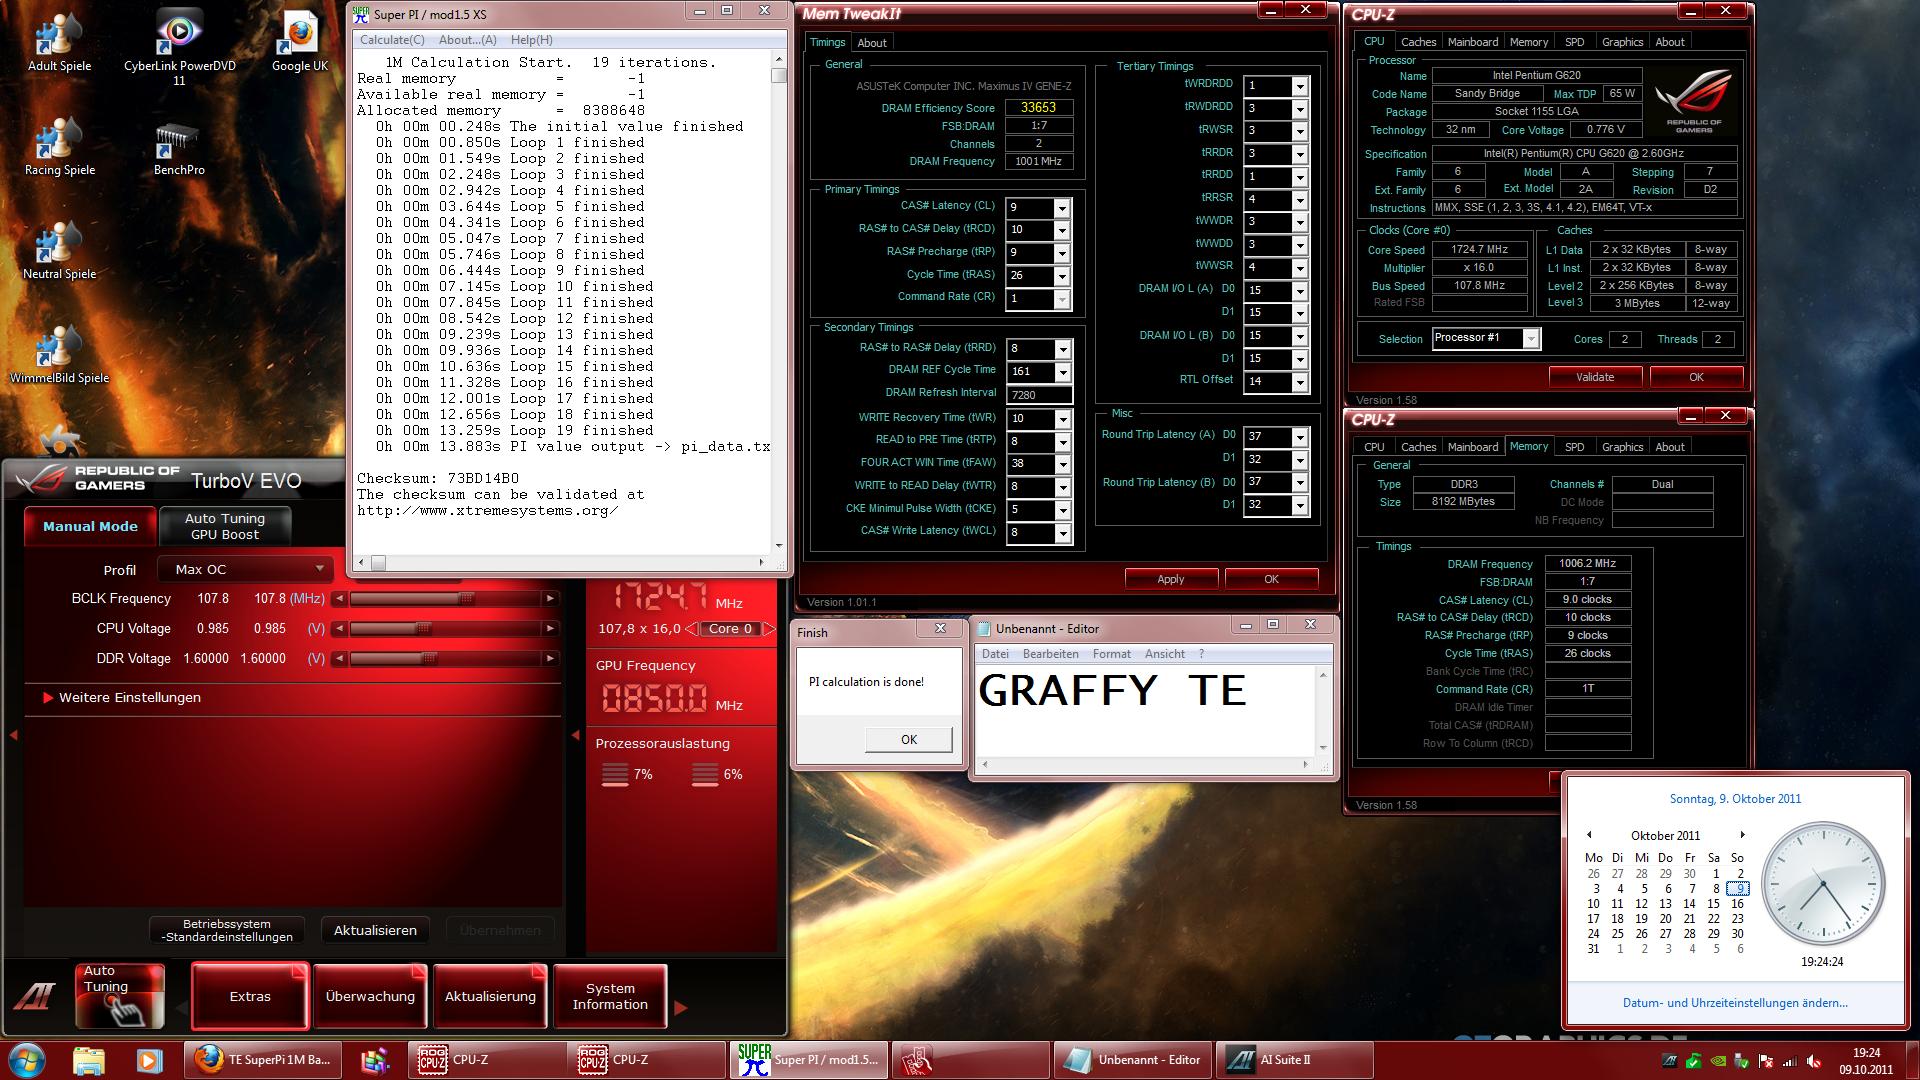Screen dimensions: 1920x1080
Task: Open the Cycle Time (tRAS) dropdown
Action: 1062,277
